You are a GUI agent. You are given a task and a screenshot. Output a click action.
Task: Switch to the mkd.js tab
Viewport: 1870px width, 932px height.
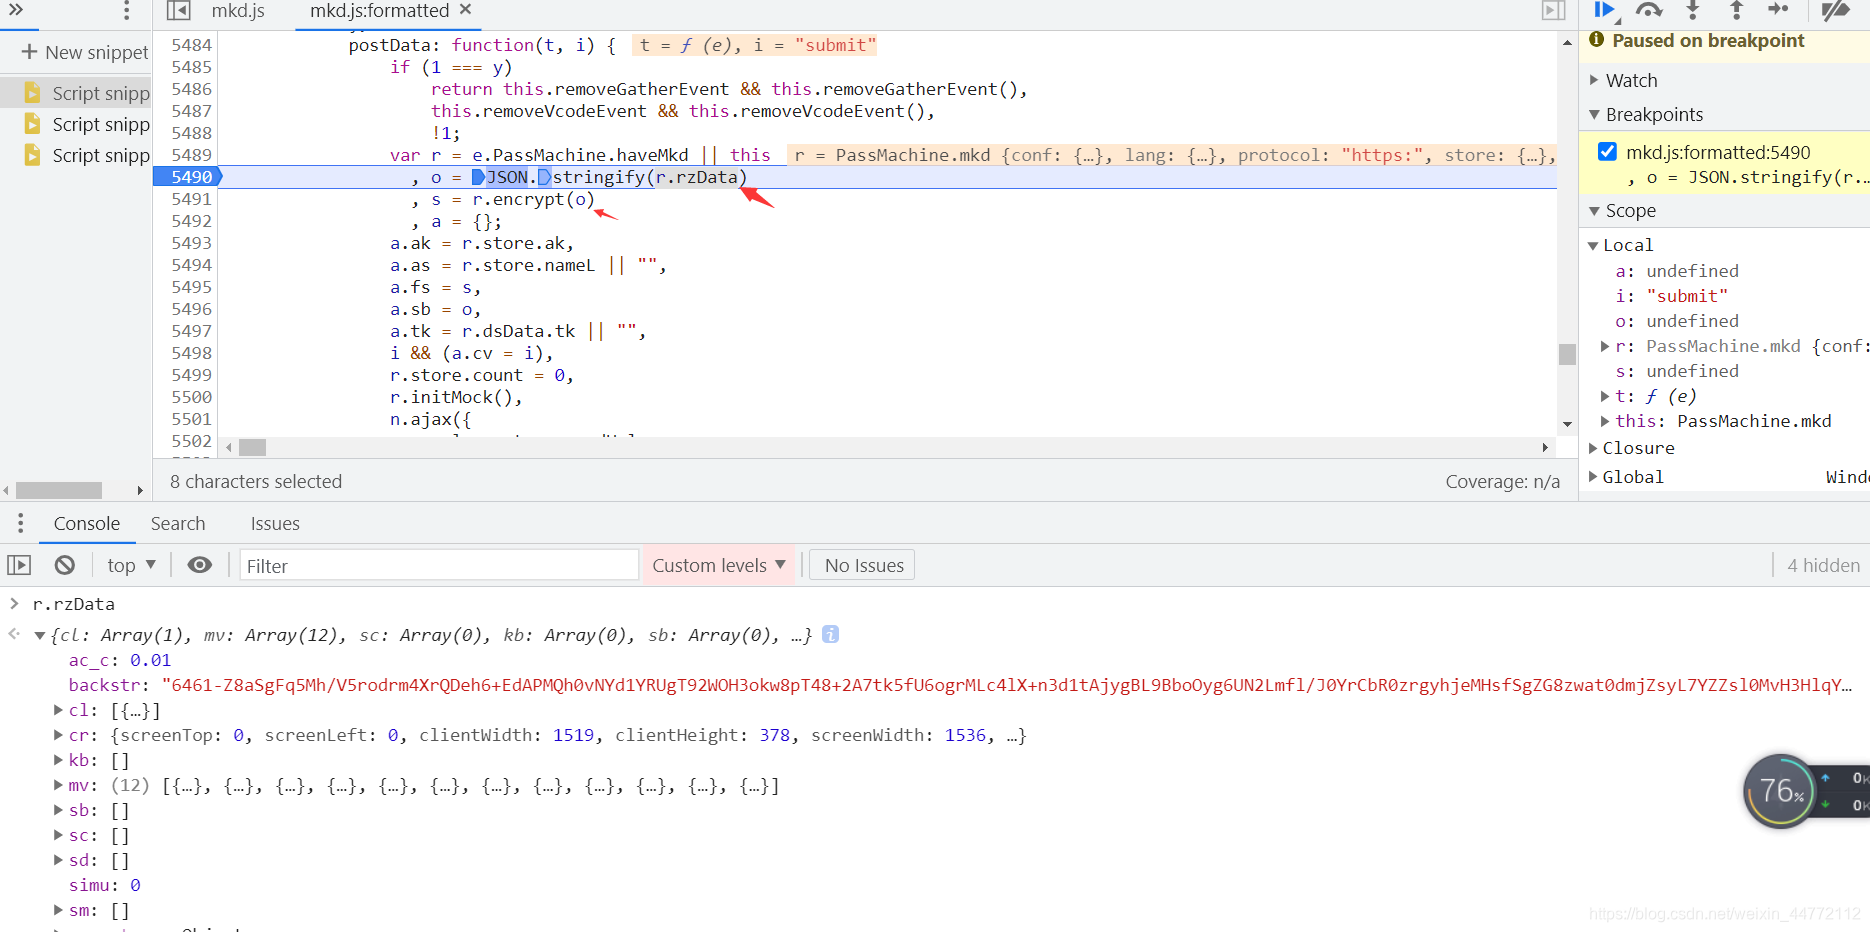tap(238, 11)
